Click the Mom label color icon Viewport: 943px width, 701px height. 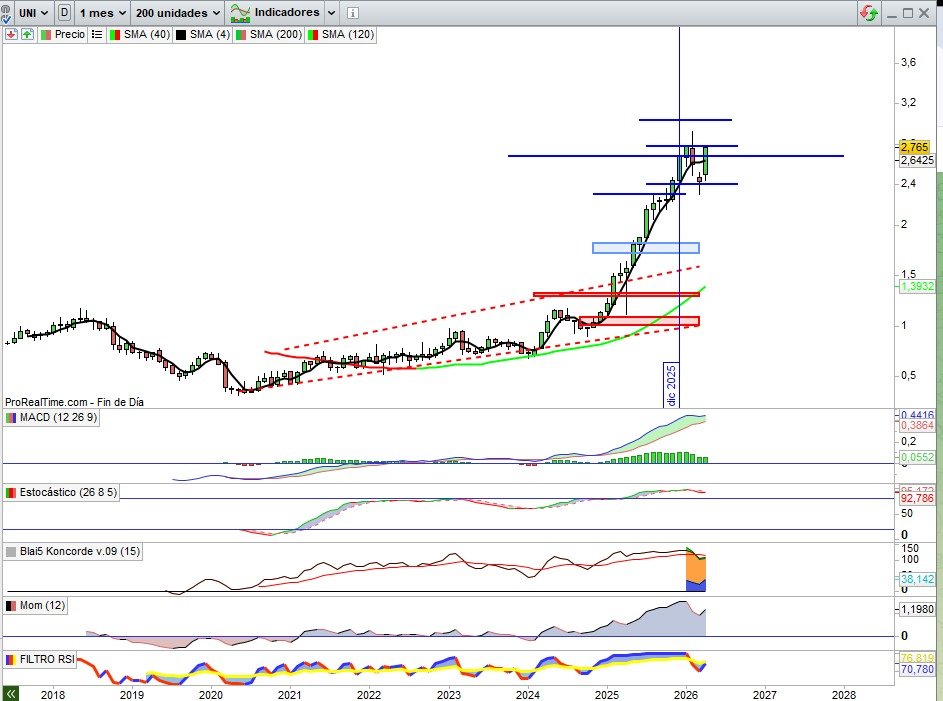point(11,606)
